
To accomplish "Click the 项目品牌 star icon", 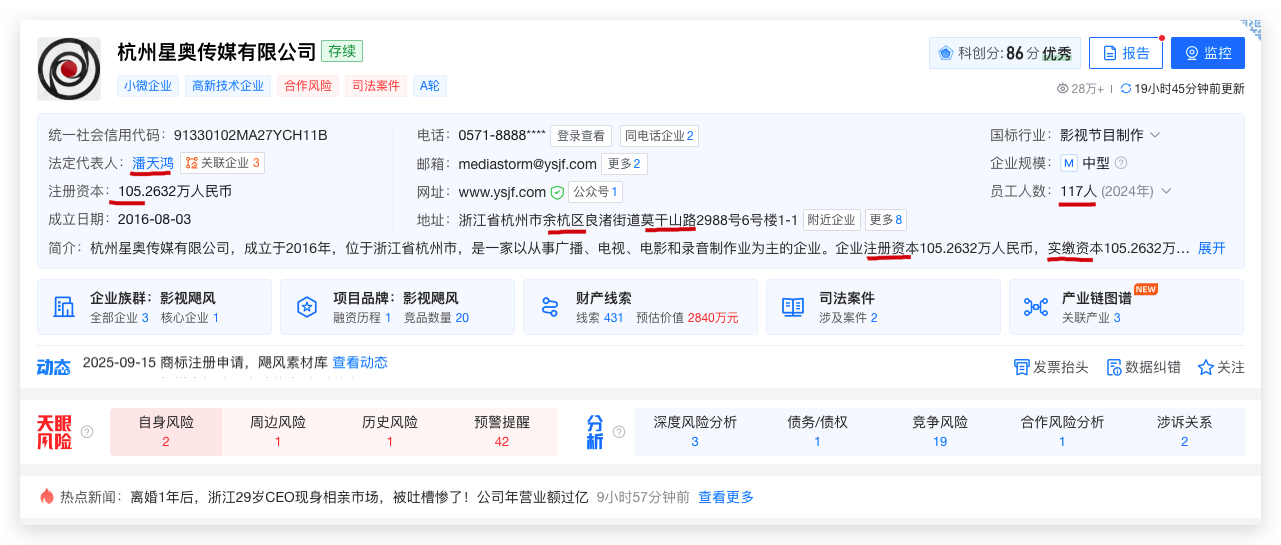I will tap(308, 307).
